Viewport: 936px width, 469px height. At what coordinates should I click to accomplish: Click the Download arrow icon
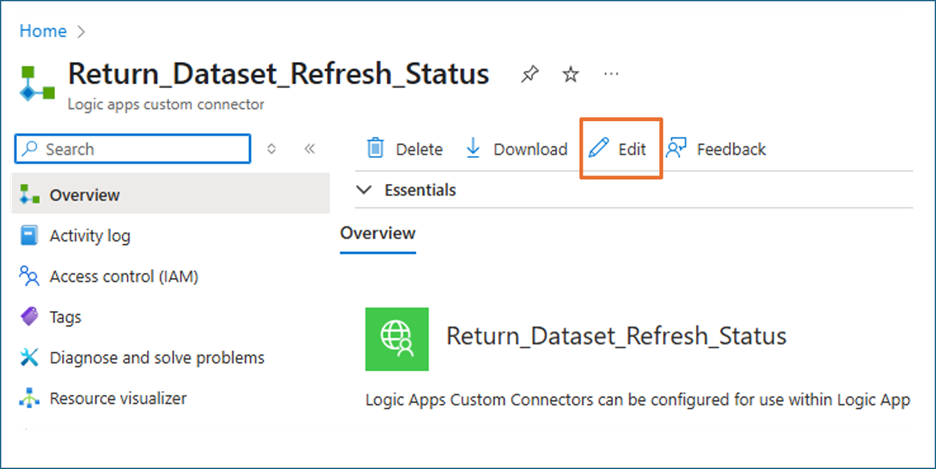pos(473,148)
